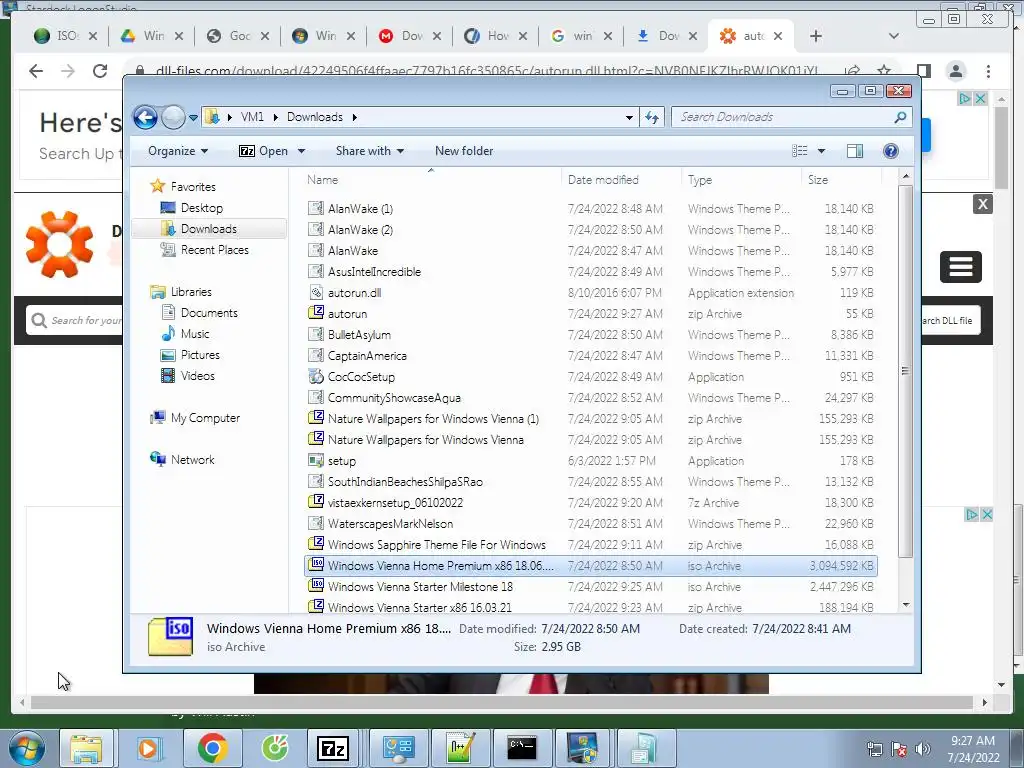Select the setup application icon
Screen dimensions: 1024x768
316,460
